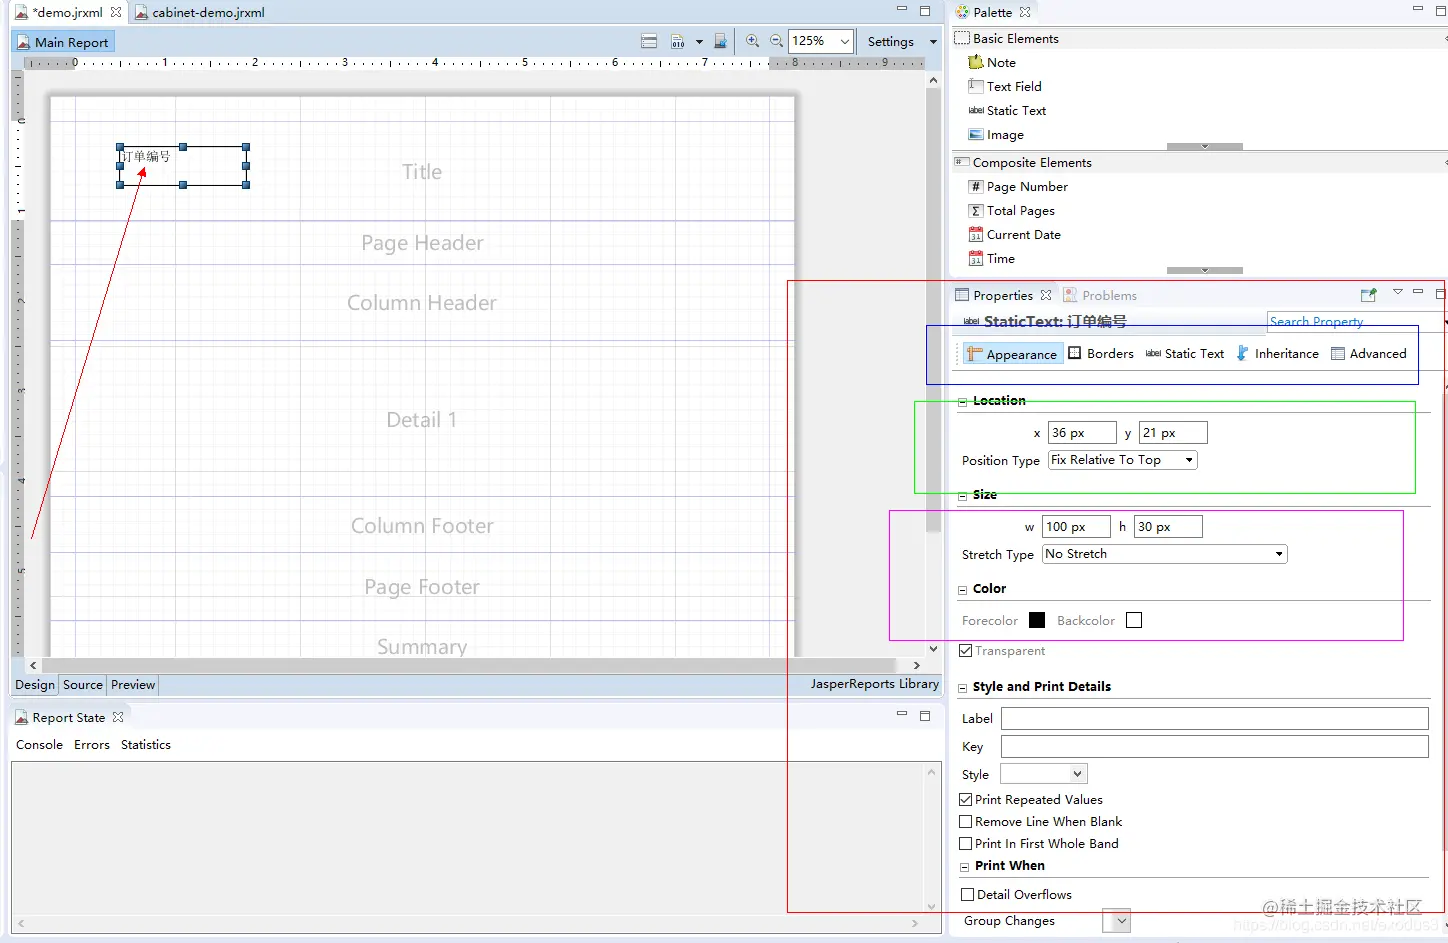Pick the Backcolor white swatch
Image resolution: width=1448 pixels, height=943 pixels.
[1134, 620]
